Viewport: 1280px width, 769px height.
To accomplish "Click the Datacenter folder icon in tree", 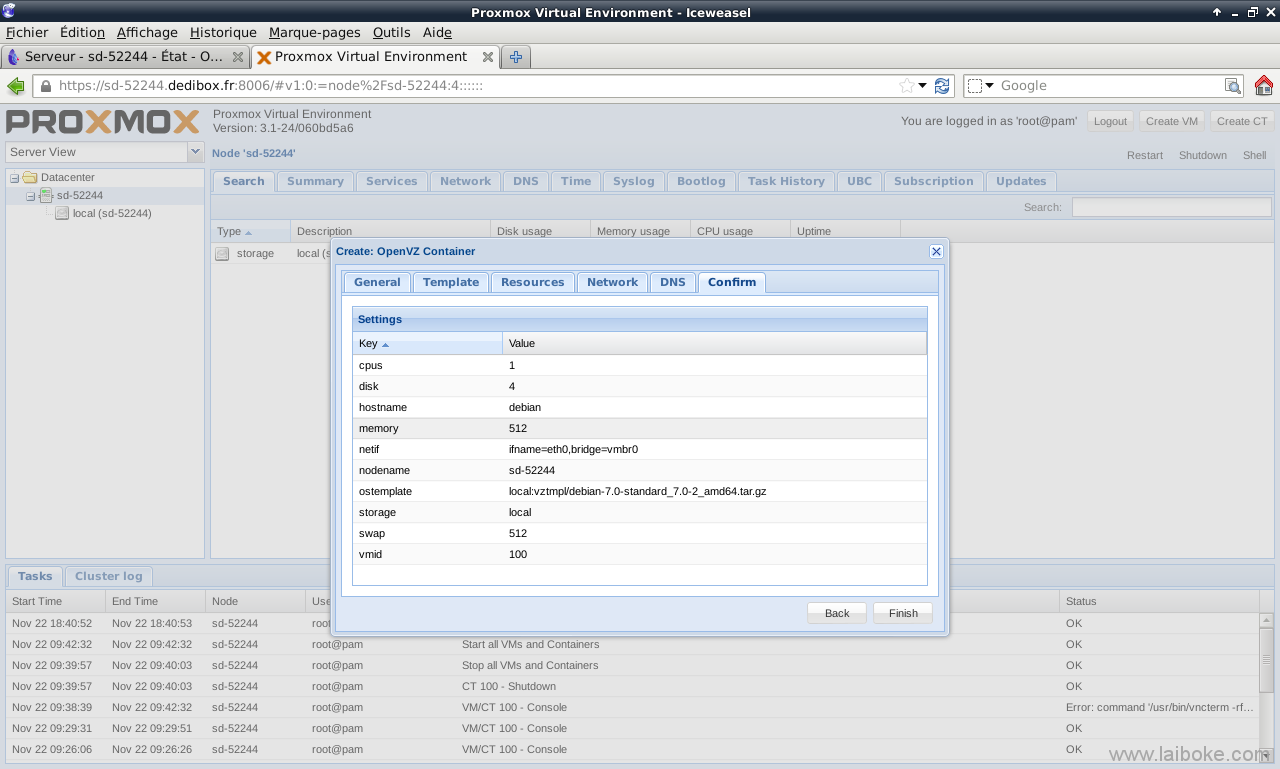I will [30, 177].
